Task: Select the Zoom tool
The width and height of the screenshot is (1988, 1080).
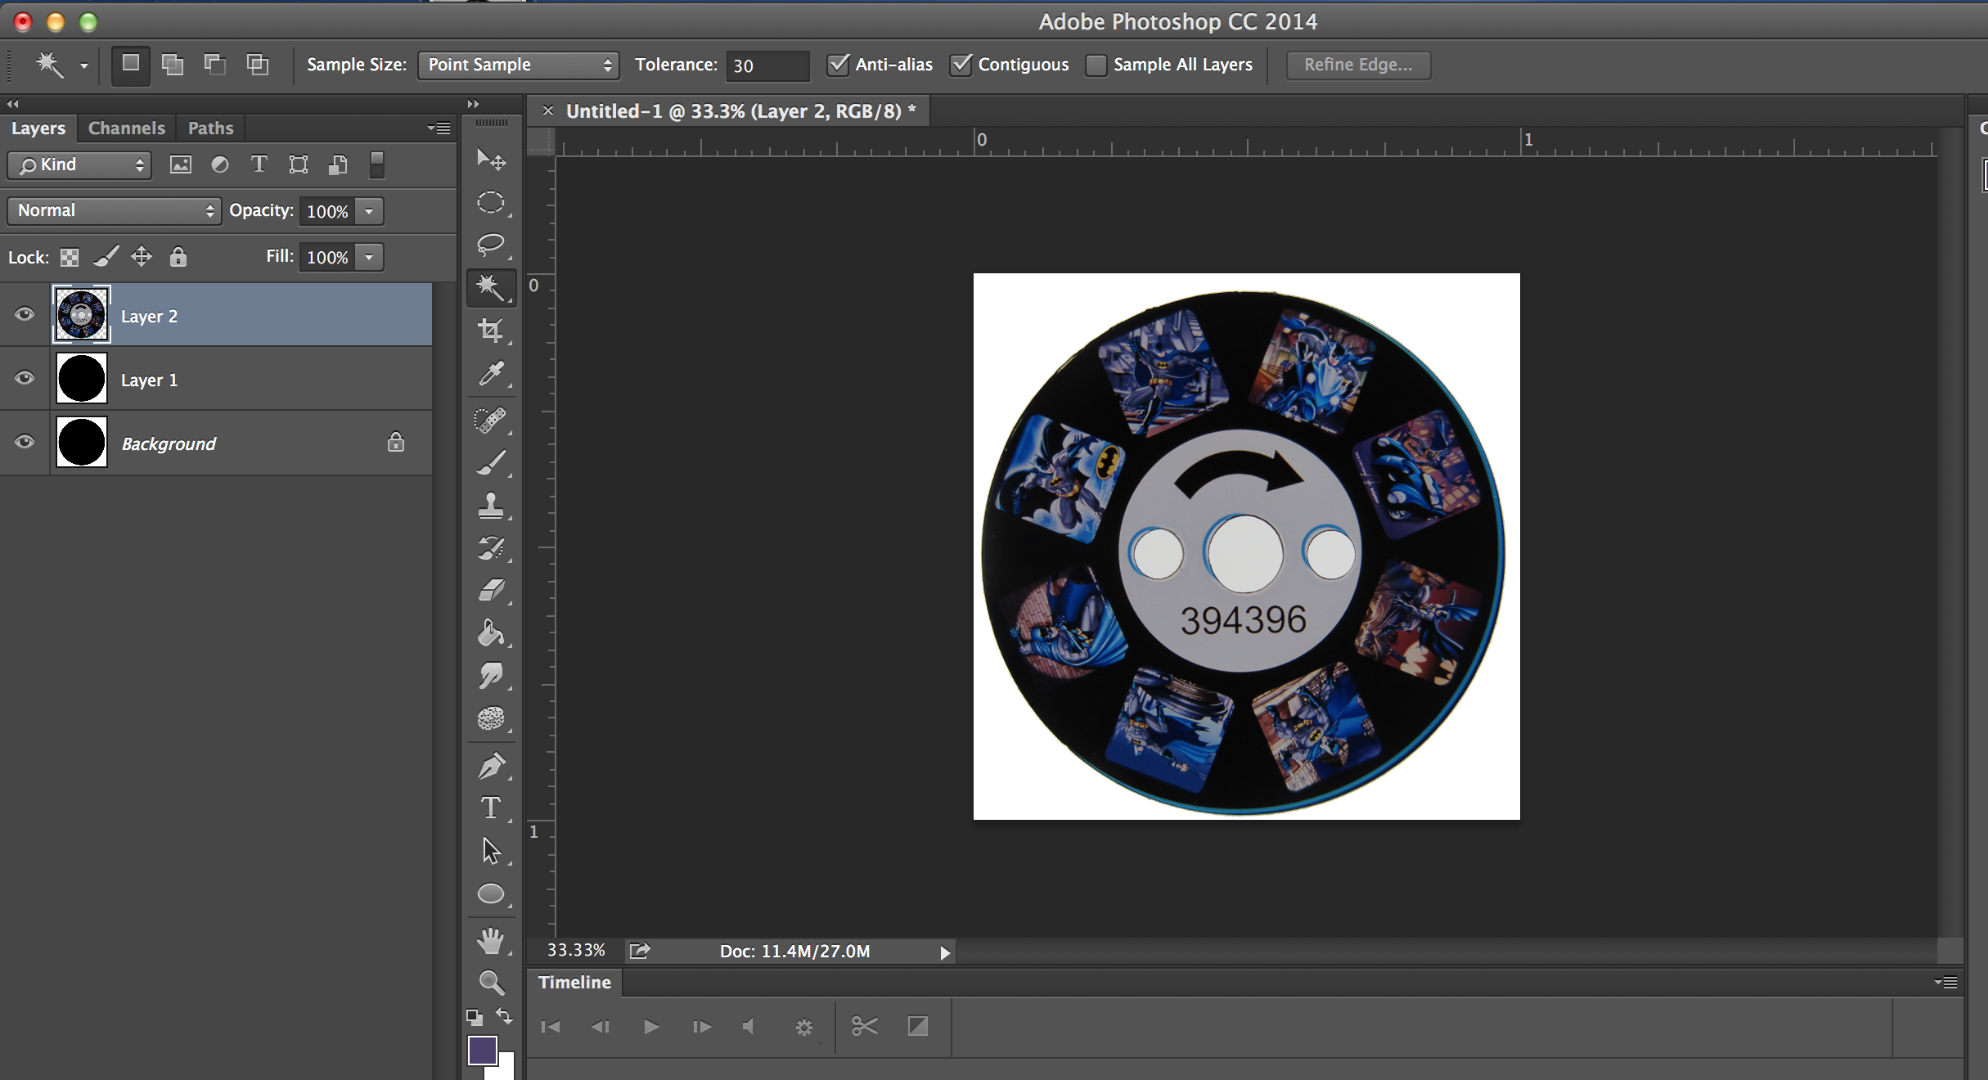Action: (x=490, y=983)
